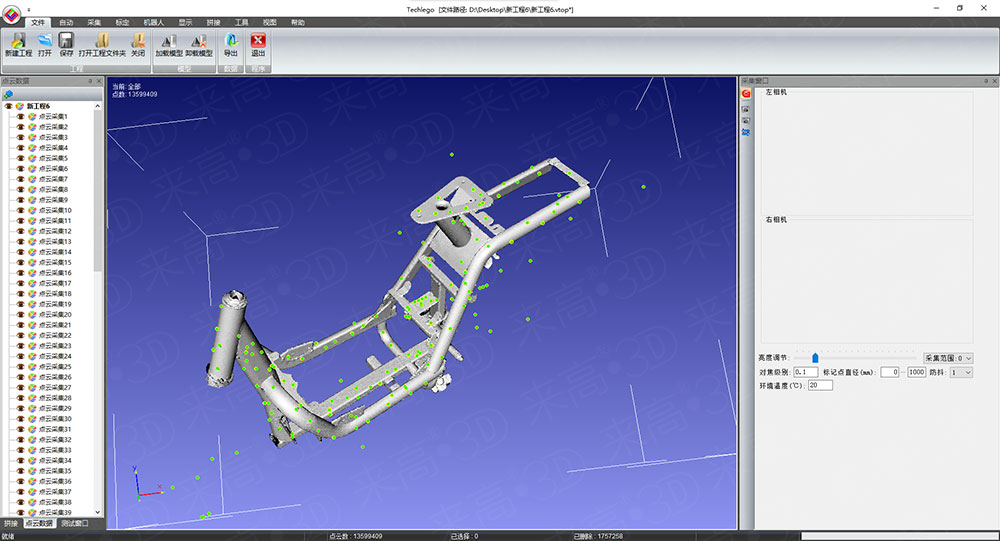Toggle the eye icon for 新工程6
Image resolution: width=1000 pixels, height=541 pixels.
[x=9, y=106]
